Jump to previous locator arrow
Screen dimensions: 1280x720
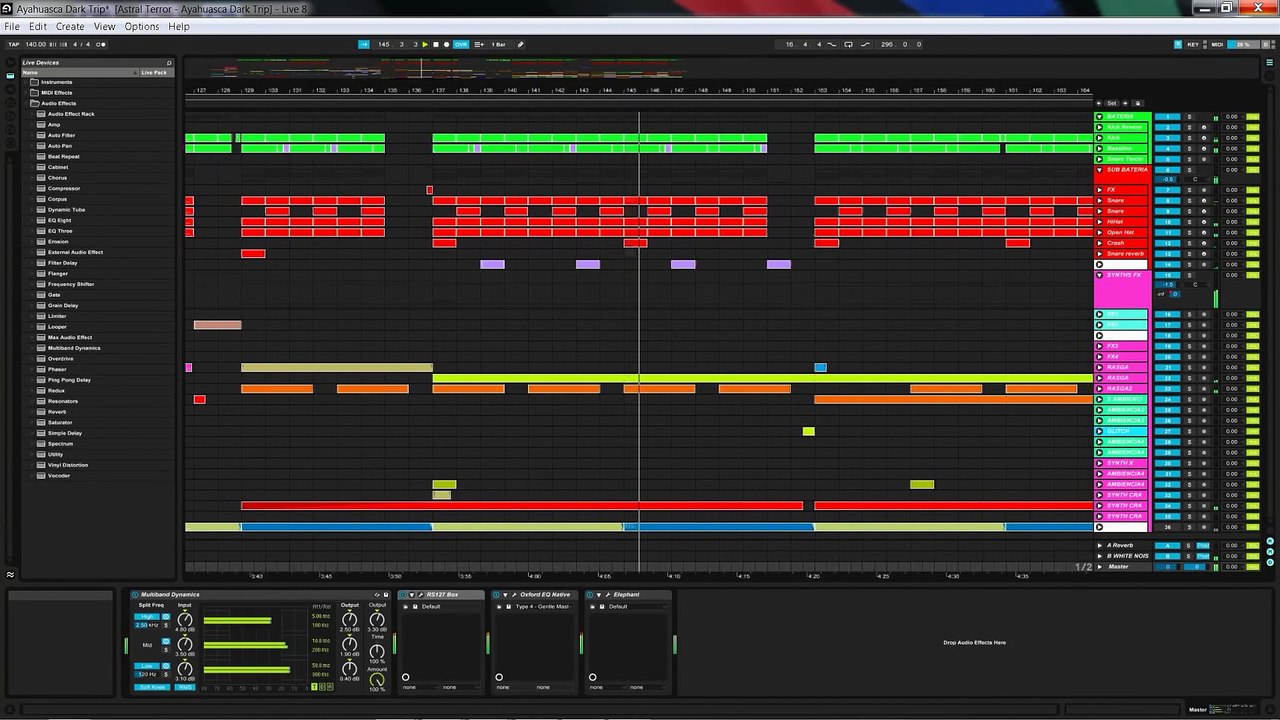point(1099,103)
